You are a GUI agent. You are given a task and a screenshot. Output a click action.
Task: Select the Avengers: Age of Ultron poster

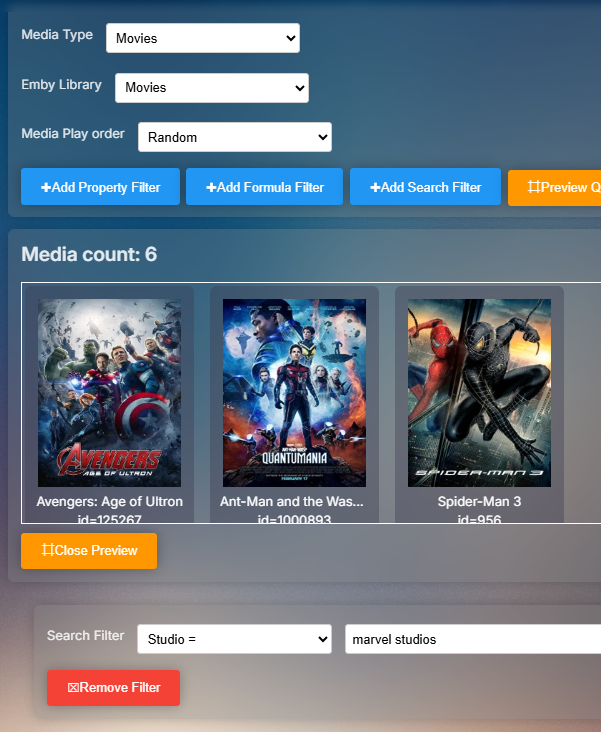coord(110,393)
